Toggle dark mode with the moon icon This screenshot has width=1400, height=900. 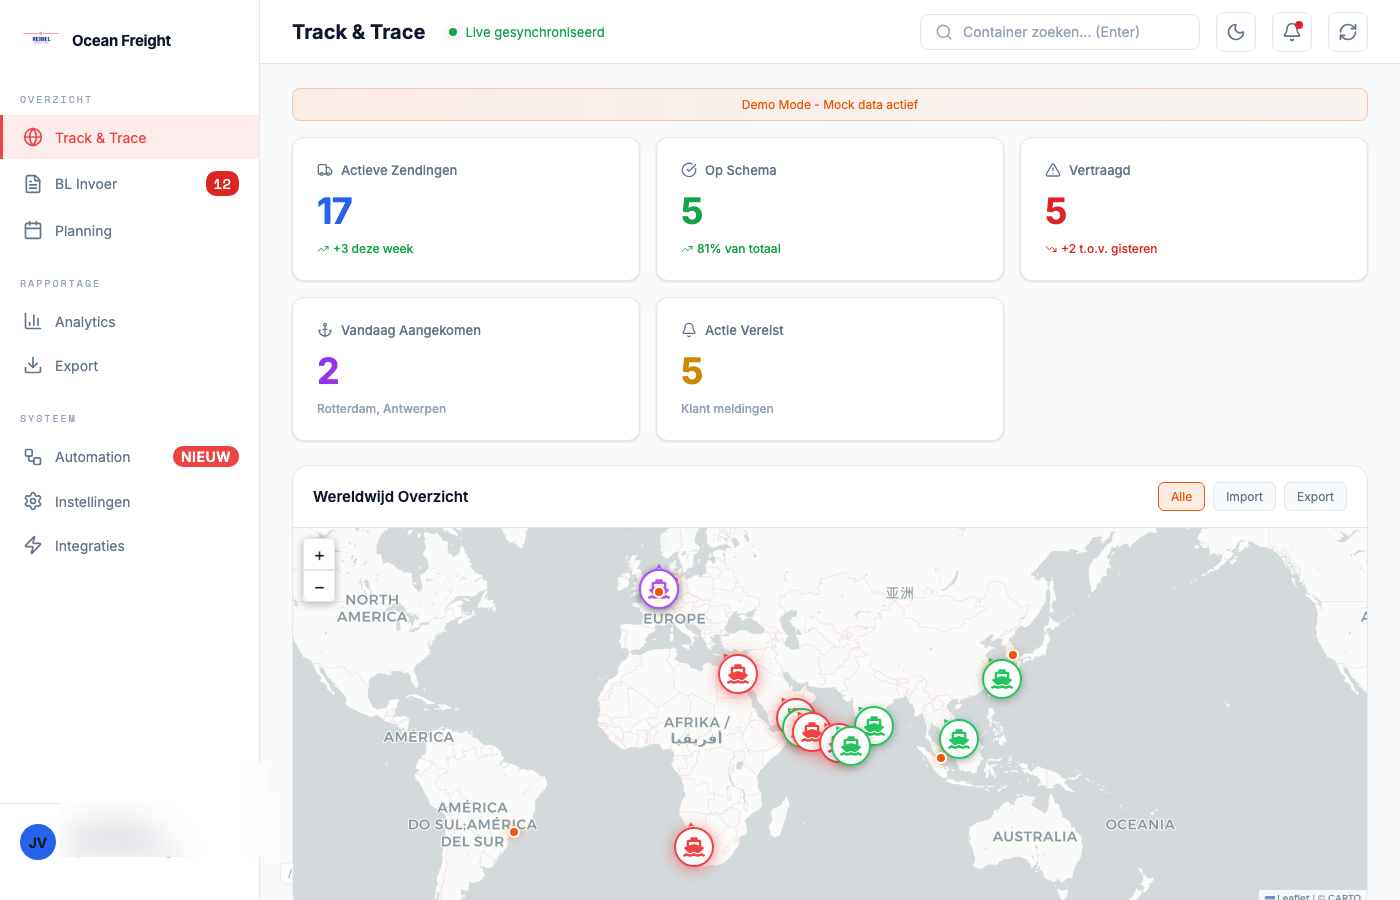[1236, 32]
